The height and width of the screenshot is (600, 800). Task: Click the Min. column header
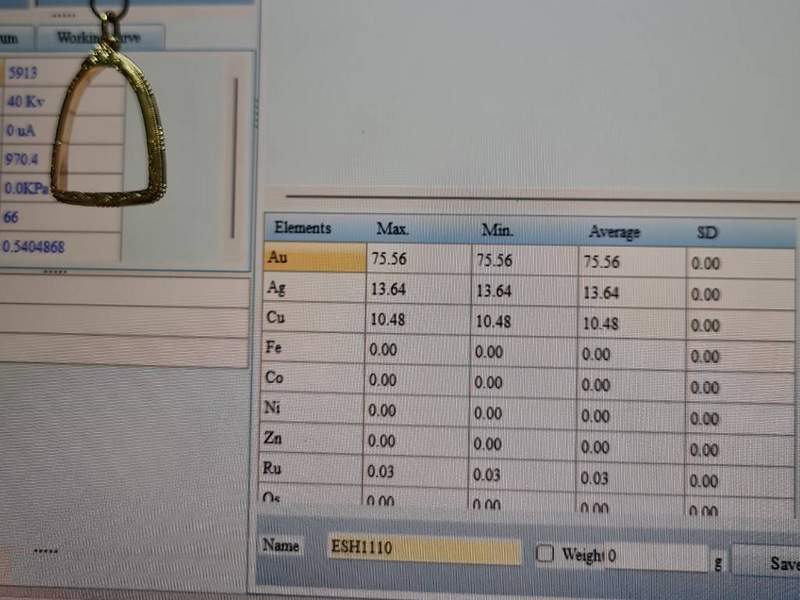pos(497,230)
